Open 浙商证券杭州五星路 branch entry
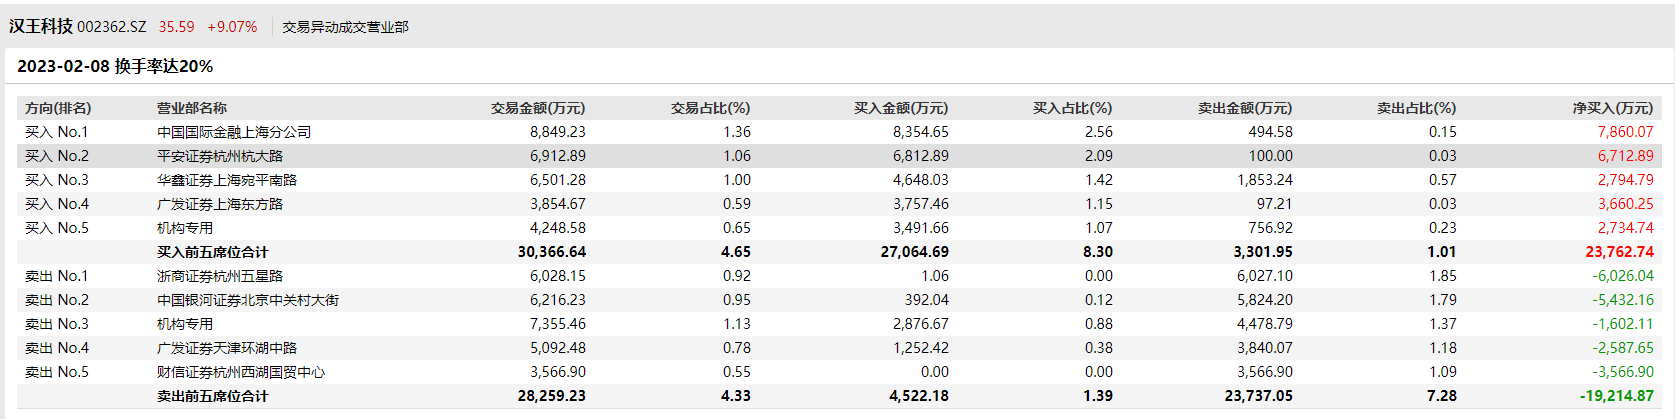The width and height of the screenshot is (1675, 419). click(x=220, y=276)
